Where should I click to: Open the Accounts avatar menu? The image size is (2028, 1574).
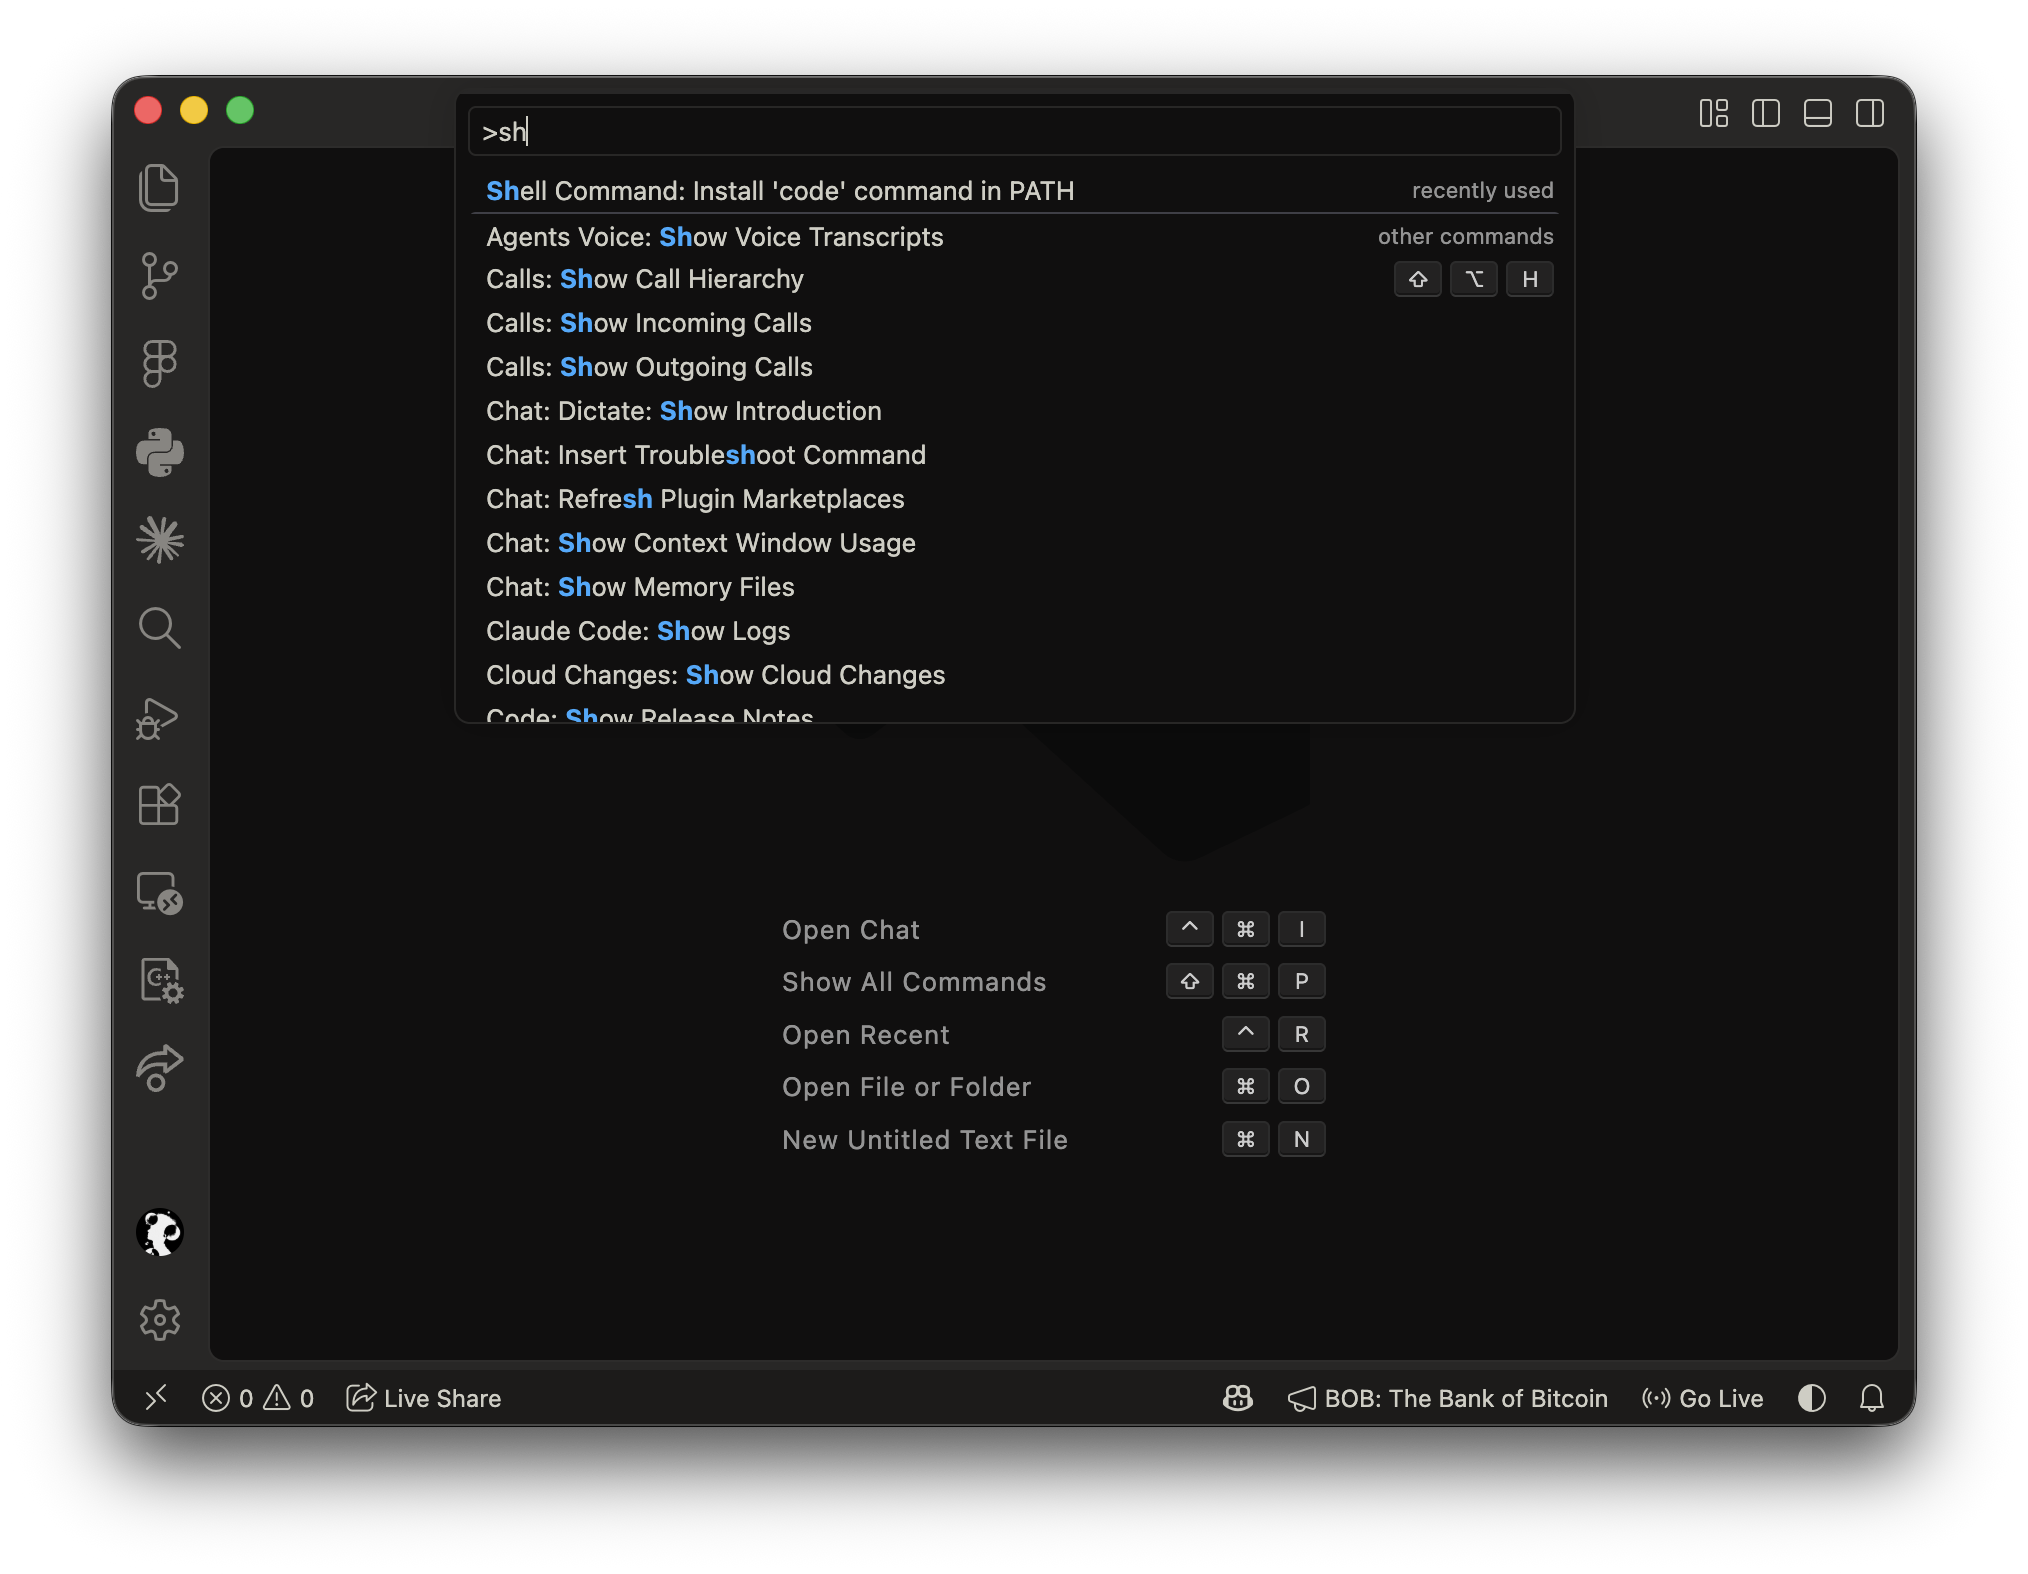[x=159, y=1232]
